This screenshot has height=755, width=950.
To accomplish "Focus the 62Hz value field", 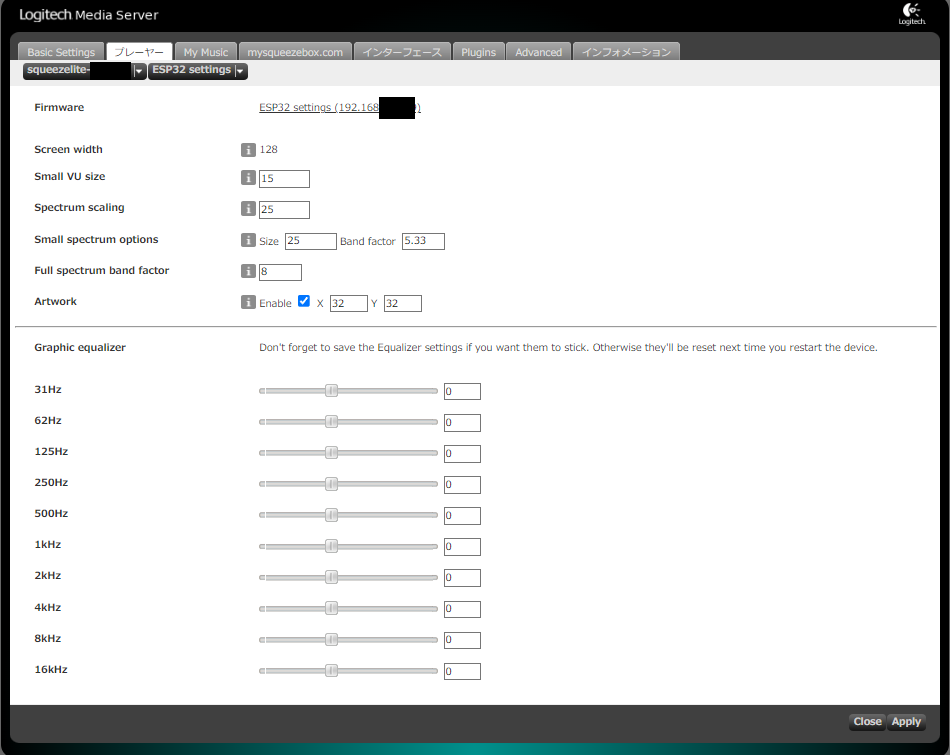I will click(x=462, y=422).
